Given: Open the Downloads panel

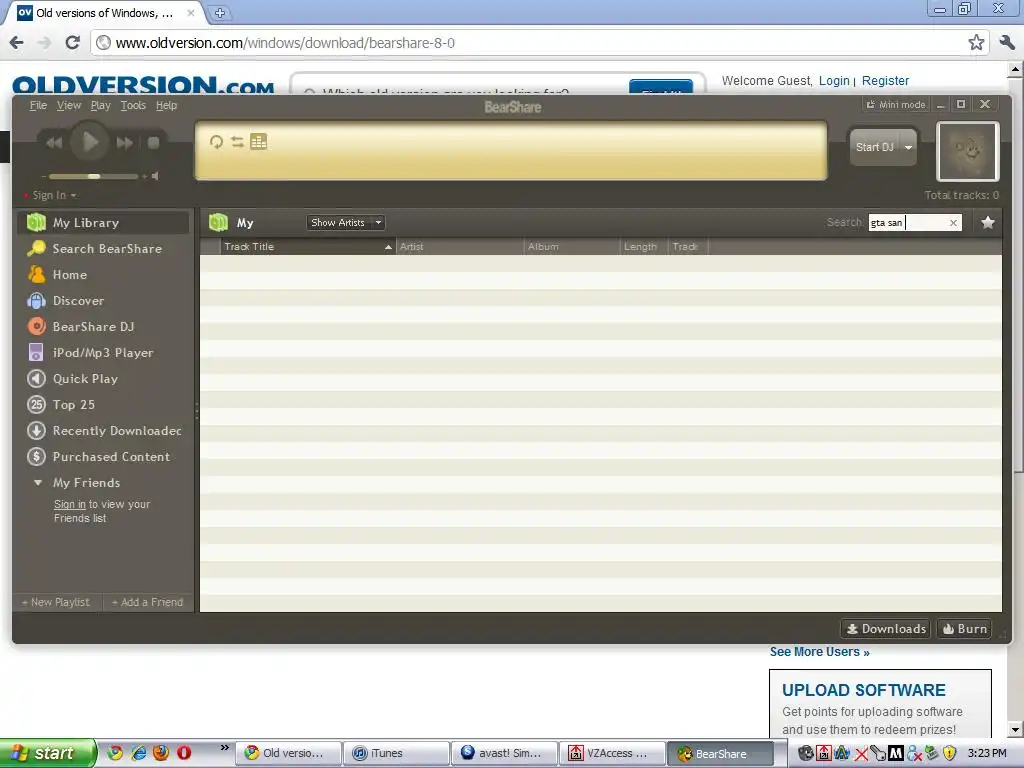Looking at the screenshot, I should click(x=886, y=629).
